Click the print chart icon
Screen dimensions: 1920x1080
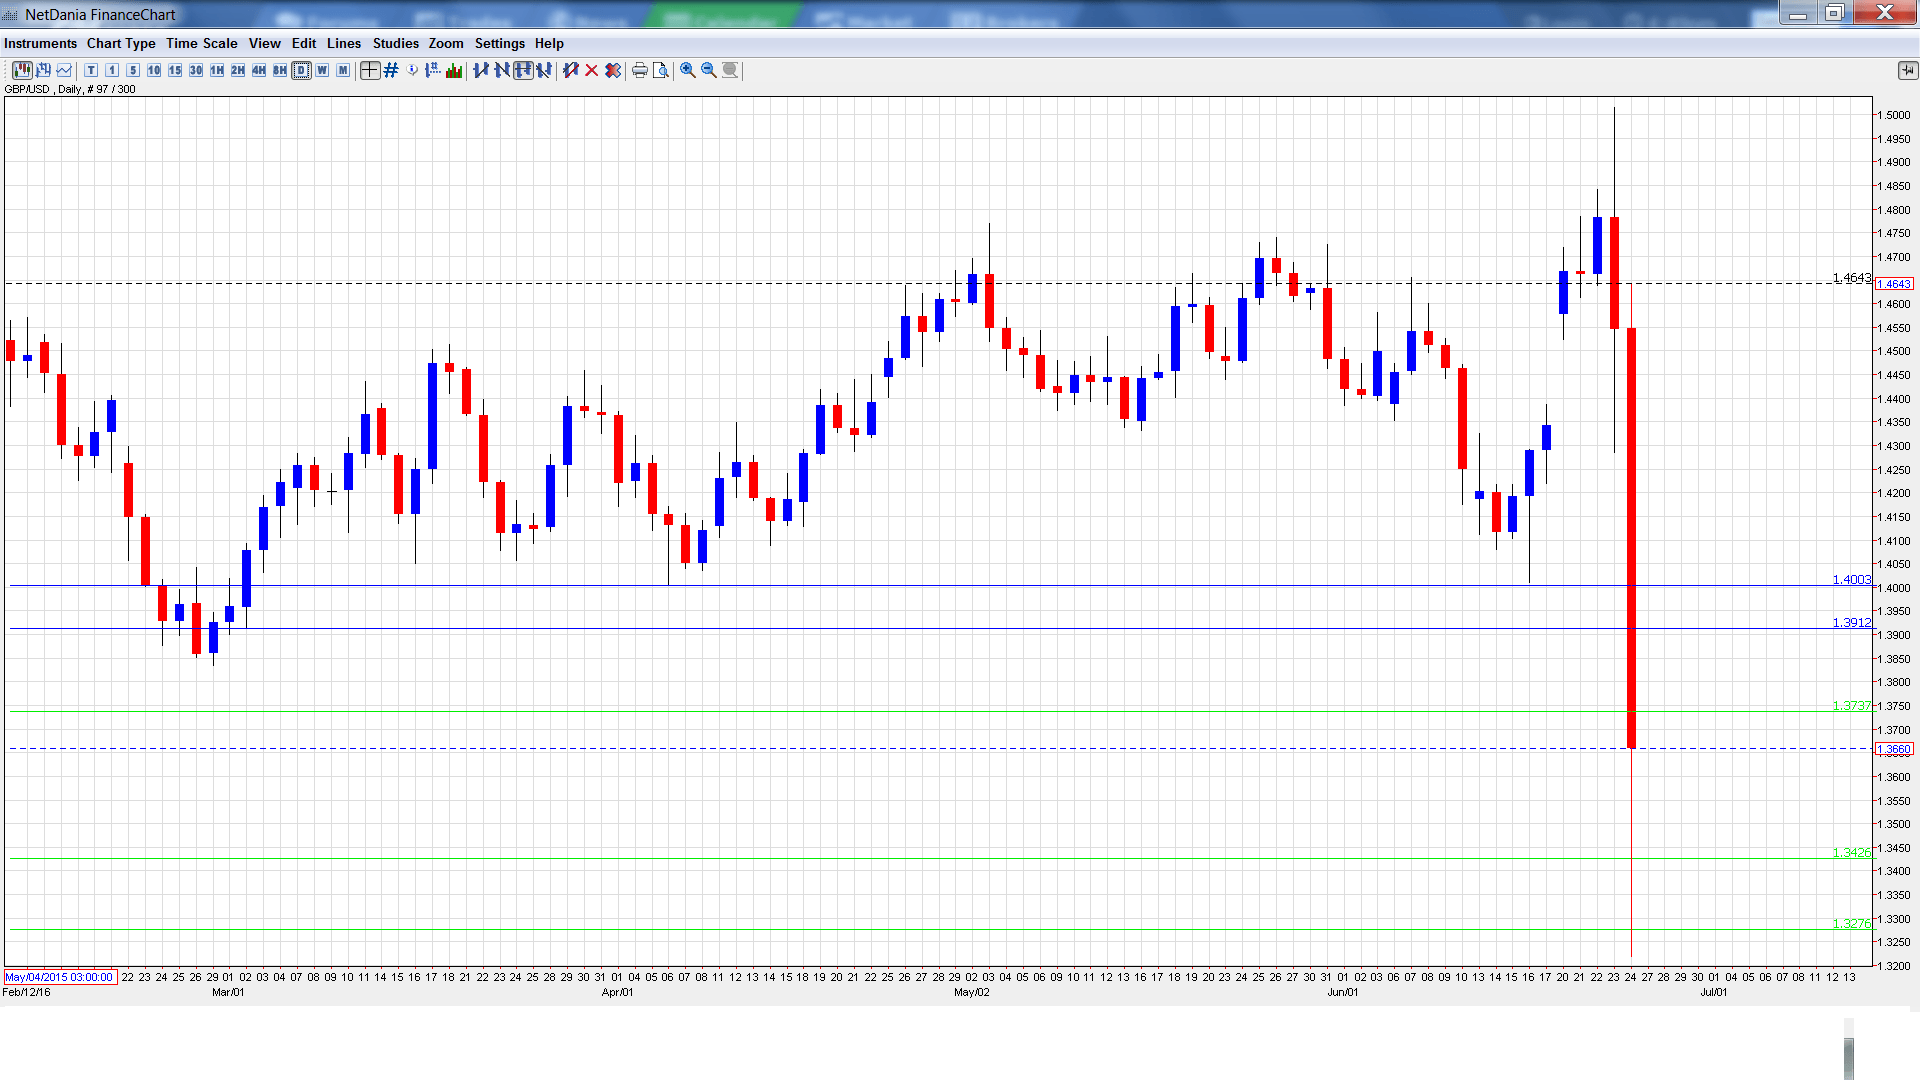(640, 70)
